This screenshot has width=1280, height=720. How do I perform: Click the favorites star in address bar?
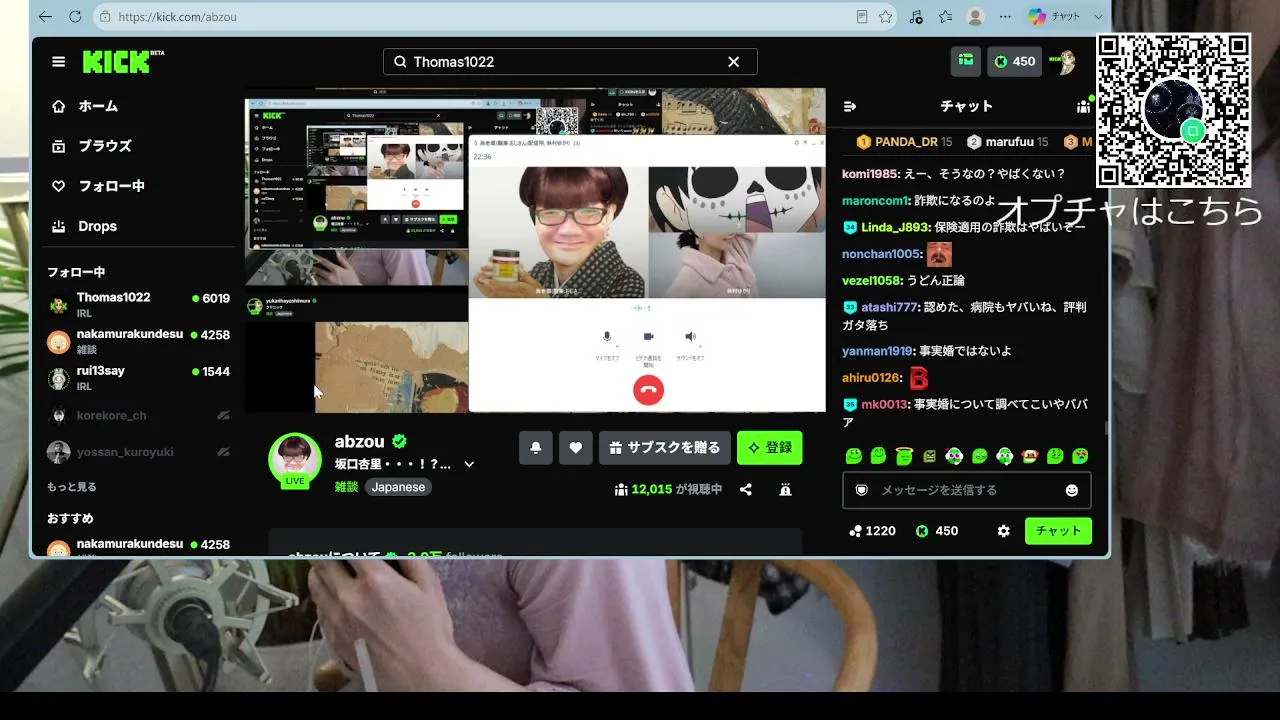885,17
